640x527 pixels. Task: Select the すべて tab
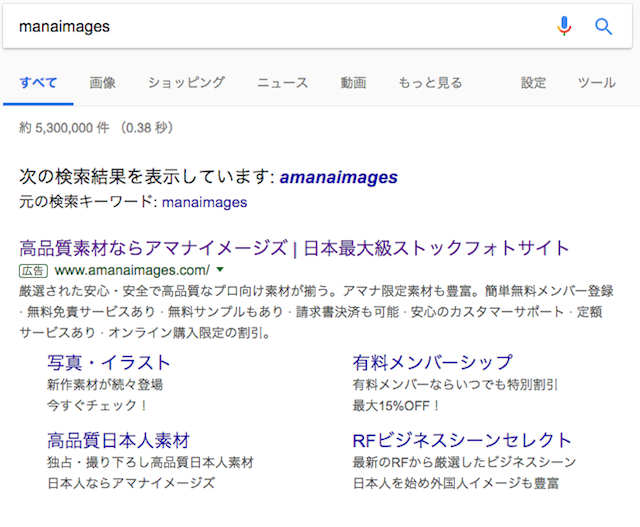pyautogui.click(x=38, y=83)
